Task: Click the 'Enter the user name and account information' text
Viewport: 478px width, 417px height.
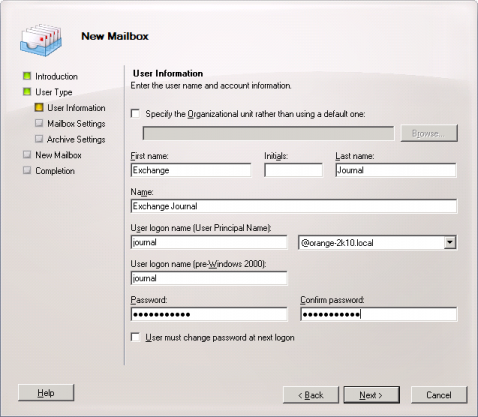Action: 211,86
